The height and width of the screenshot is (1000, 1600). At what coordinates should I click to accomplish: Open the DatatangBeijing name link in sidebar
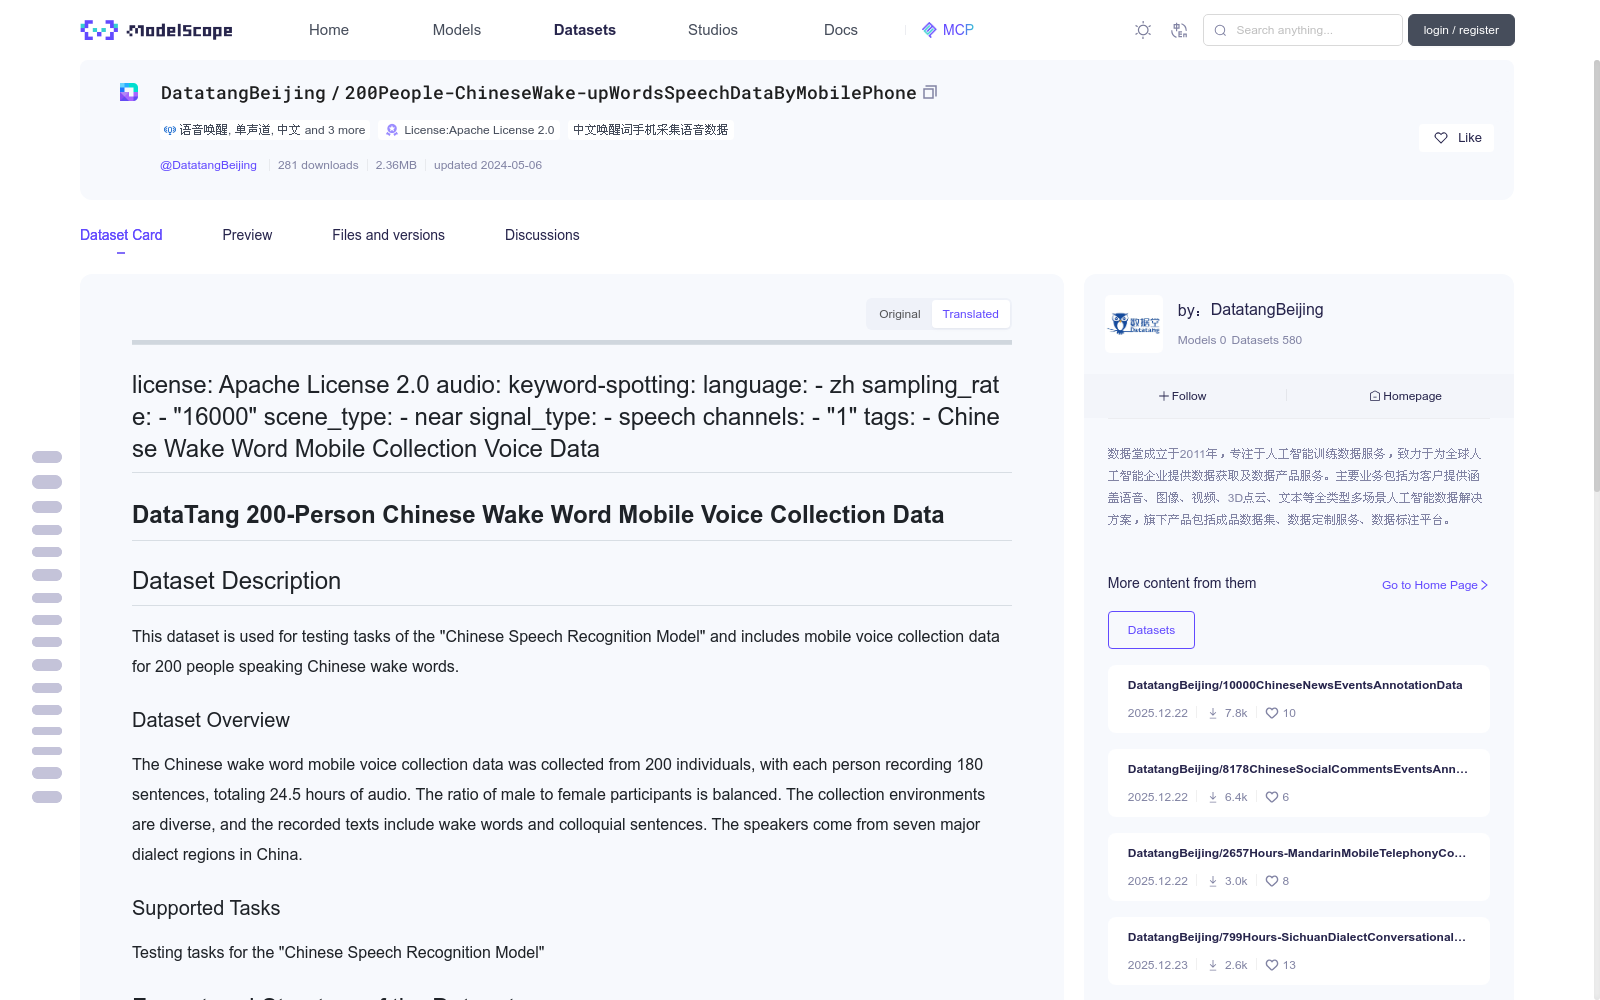point(1266,310)
